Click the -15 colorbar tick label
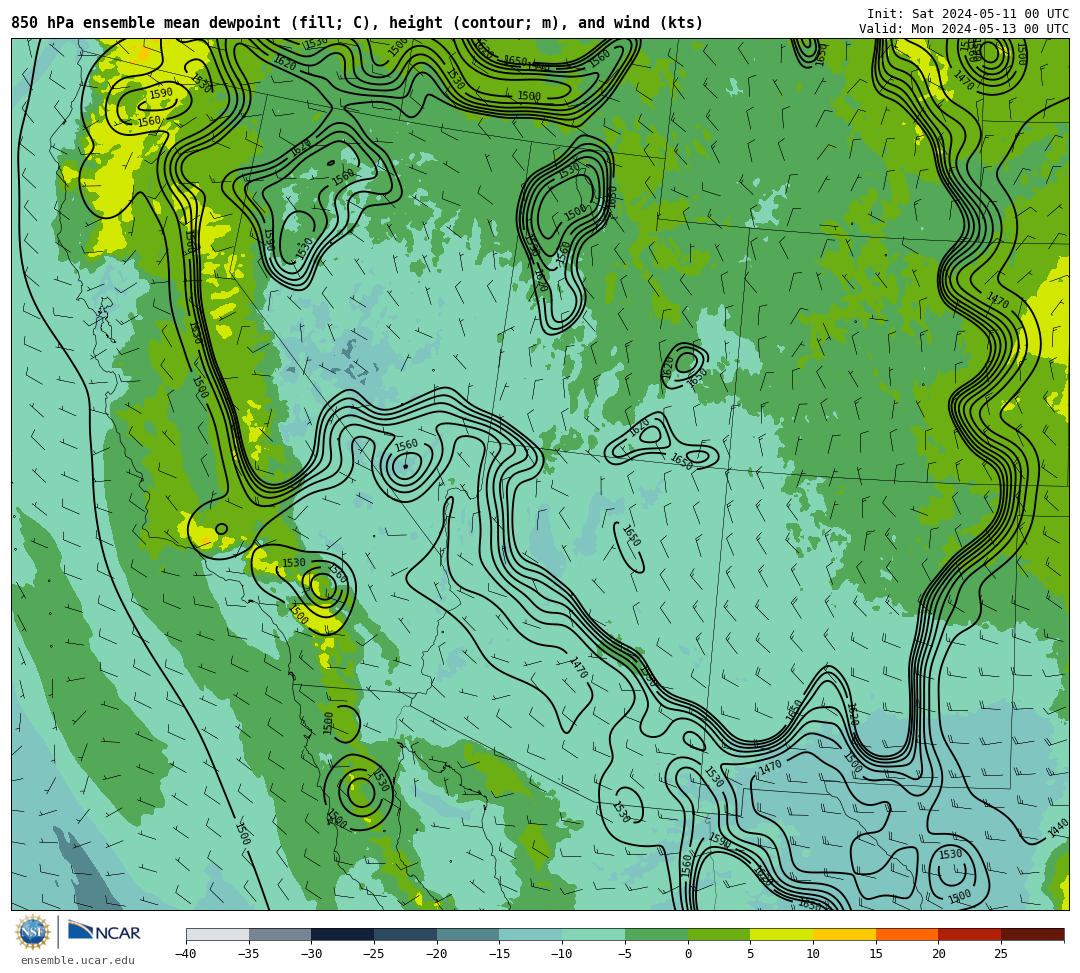This screenshot has height=973, width=1080. [x=499, y=954]
